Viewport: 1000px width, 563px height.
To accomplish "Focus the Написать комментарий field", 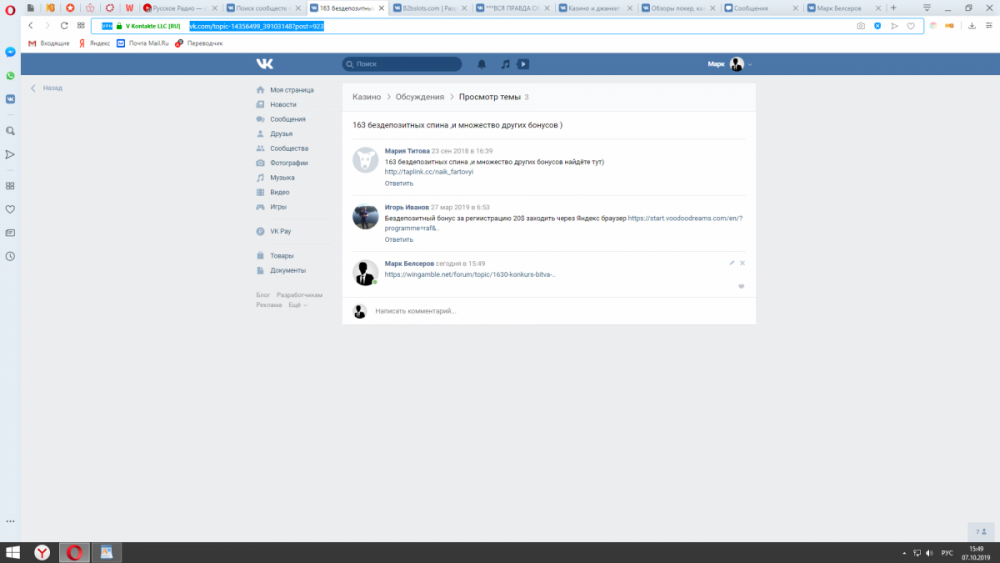I will (x=558, y=311).
